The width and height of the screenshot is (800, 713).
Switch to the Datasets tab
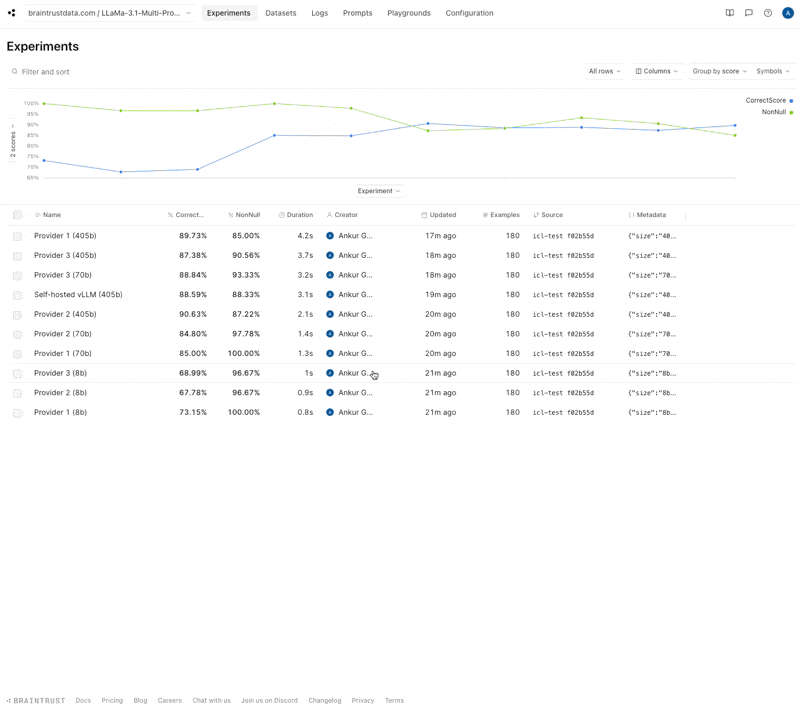coord(281,13)
